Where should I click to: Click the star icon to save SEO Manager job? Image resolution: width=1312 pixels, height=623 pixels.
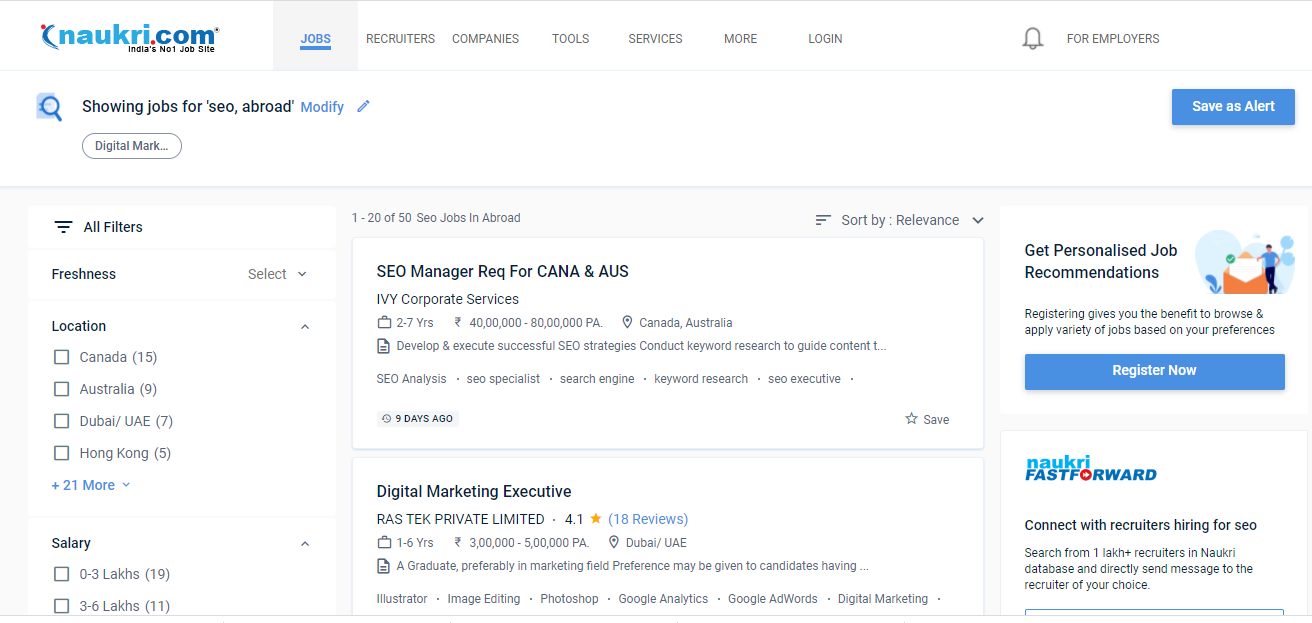911,419
